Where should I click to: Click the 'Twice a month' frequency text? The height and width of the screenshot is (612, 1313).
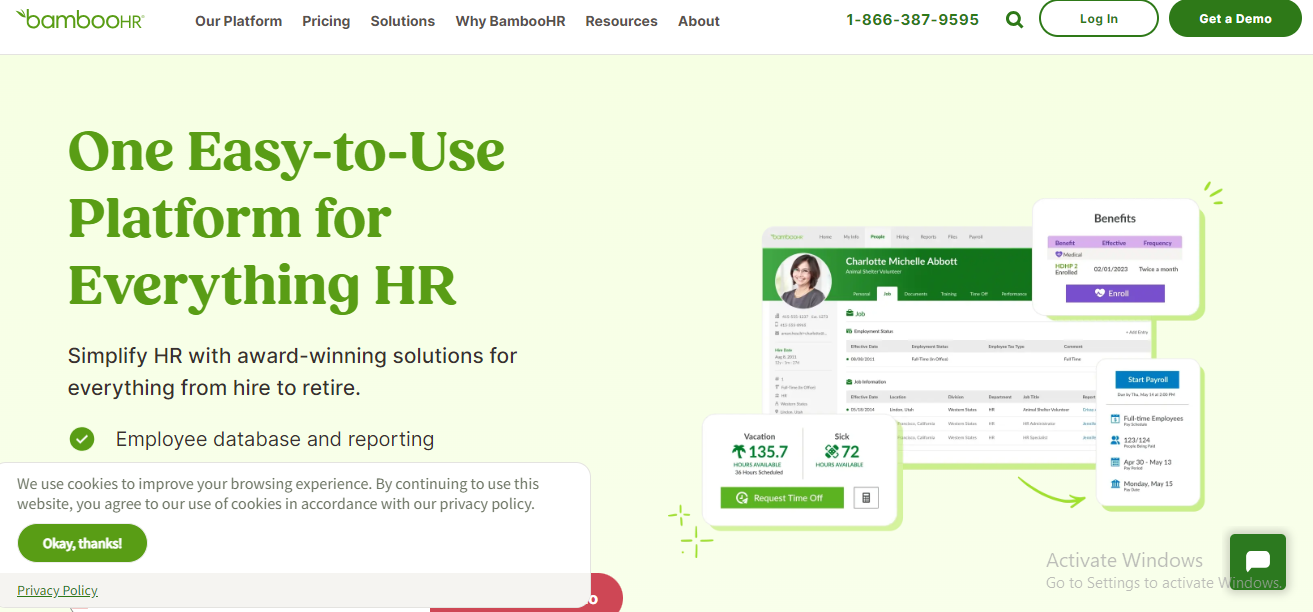[1158, 269]
